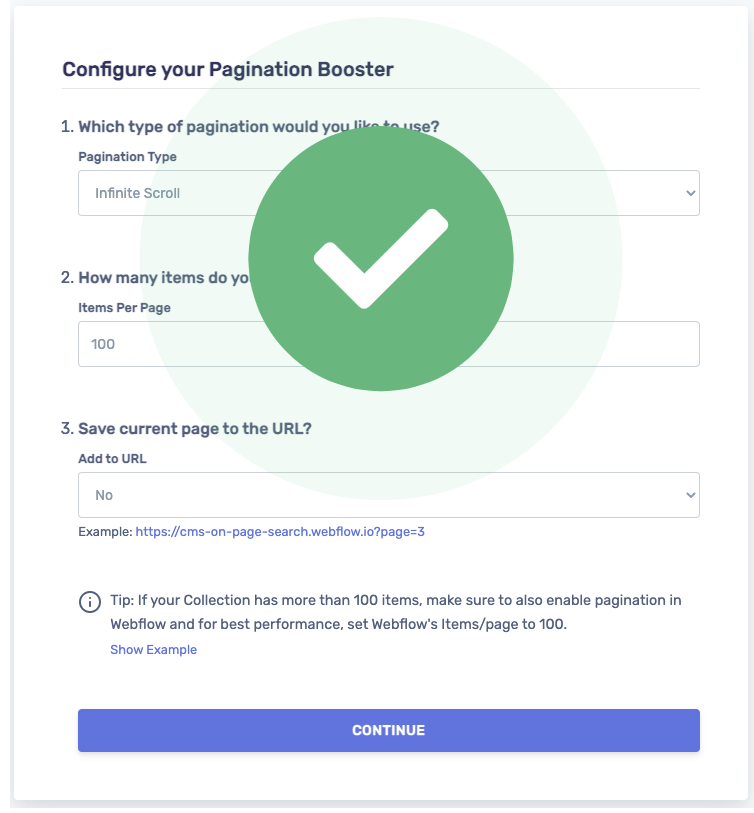Click the Configure your Pagination Booster heading
Screen dimensions: 754x813
click(228, 69)
